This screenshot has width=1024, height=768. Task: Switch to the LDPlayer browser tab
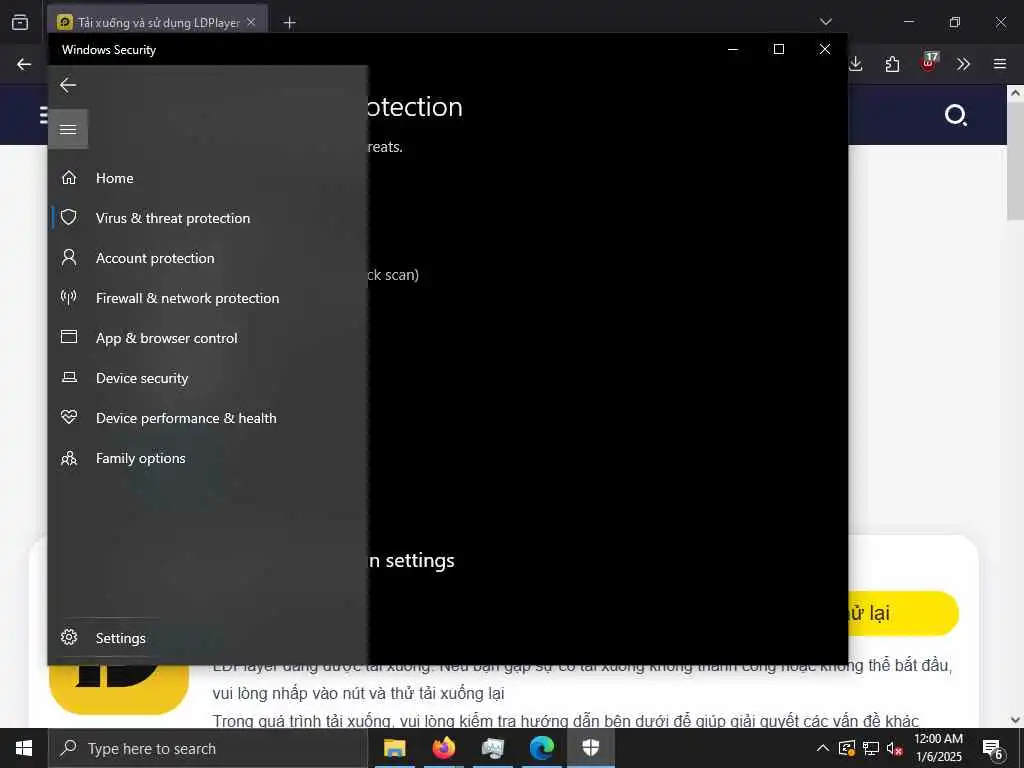coord(157,22)
